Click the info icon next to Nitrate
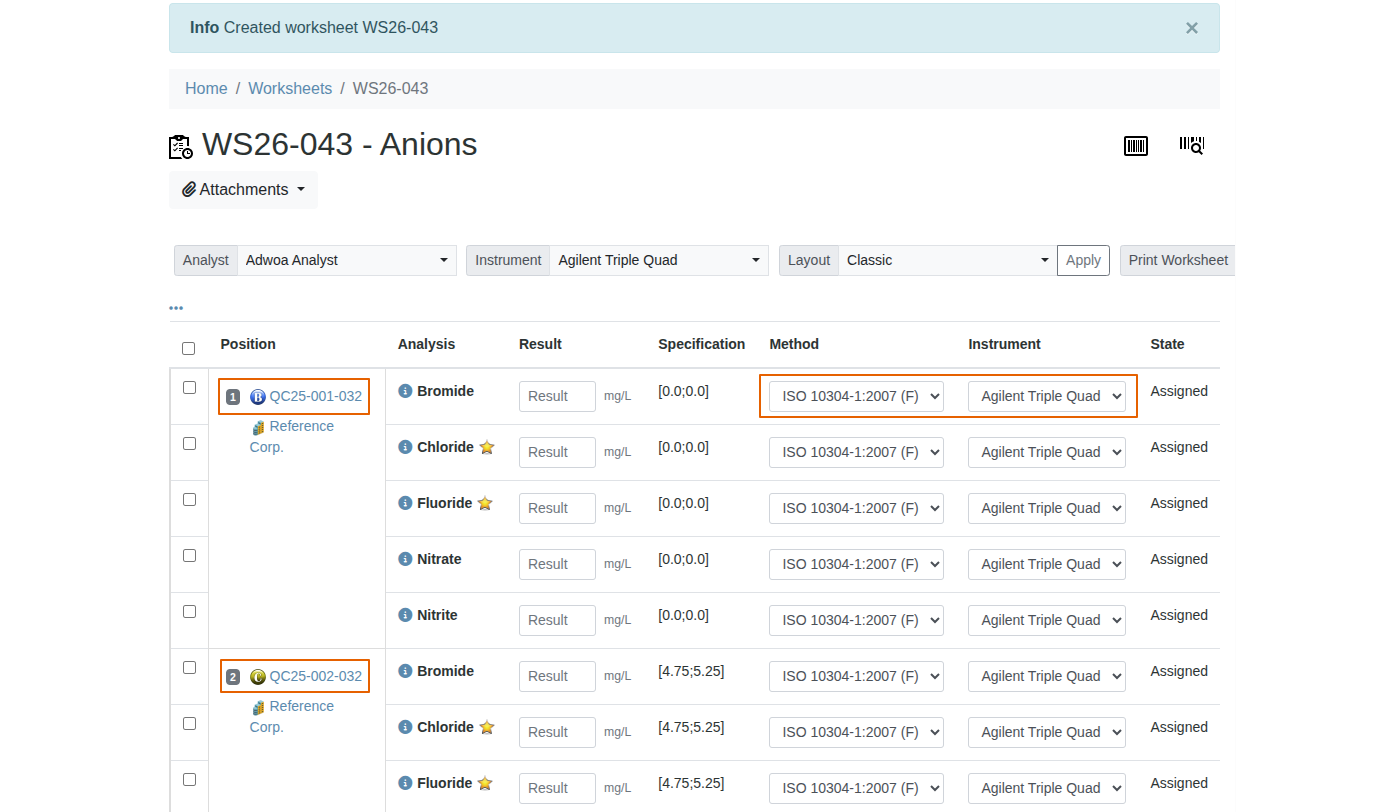The height and width of the screenshot is (812, 1400). 405,559
